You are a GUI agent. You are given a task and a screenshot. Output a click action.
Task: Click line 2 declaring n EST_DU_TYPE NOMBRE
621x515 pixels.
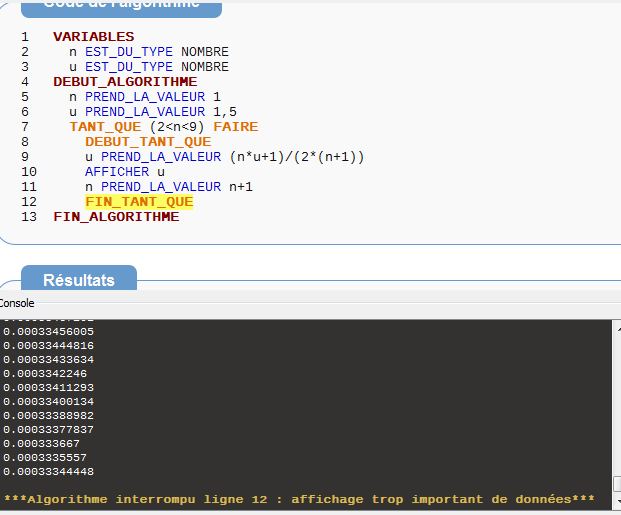pos(148,52)
